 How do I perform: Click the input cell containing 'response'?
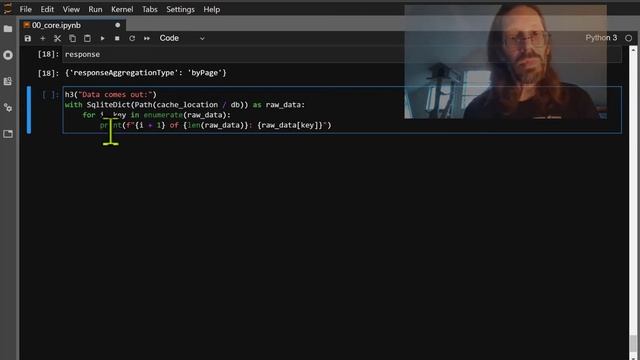coord(342,54)
